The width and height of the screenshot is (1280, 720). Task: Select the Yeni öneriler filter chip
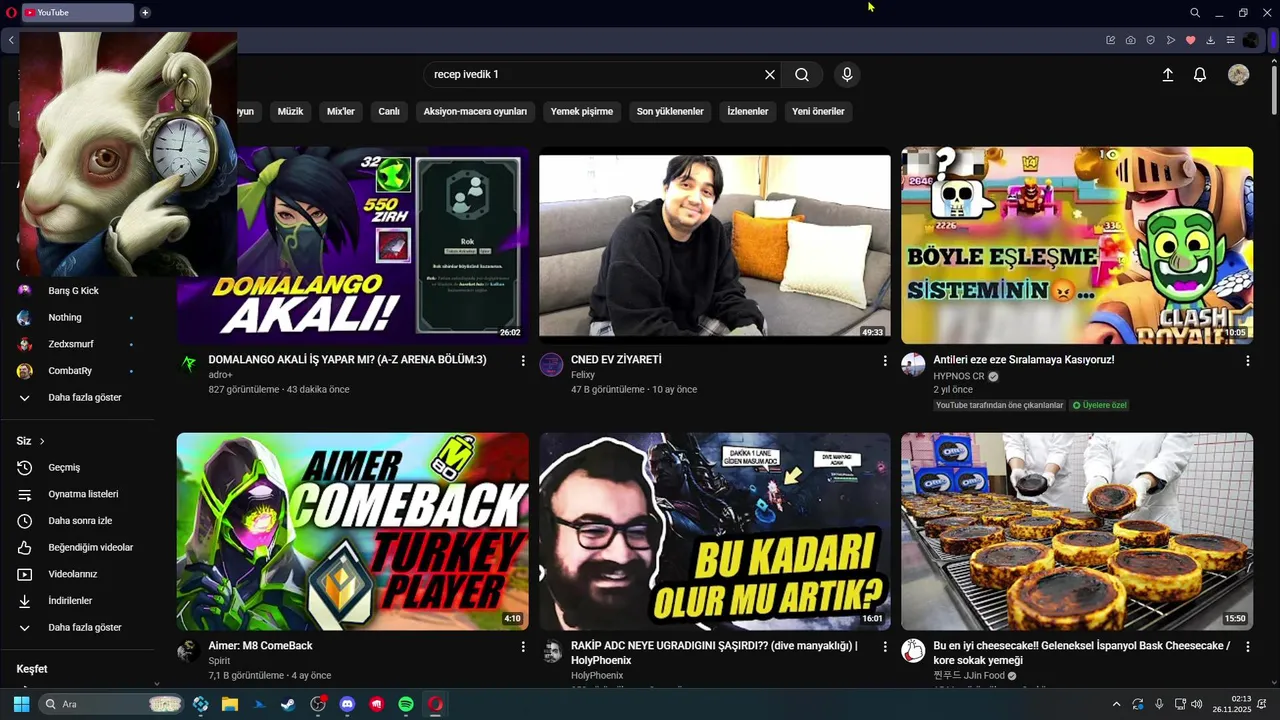[x=818, y=111]
